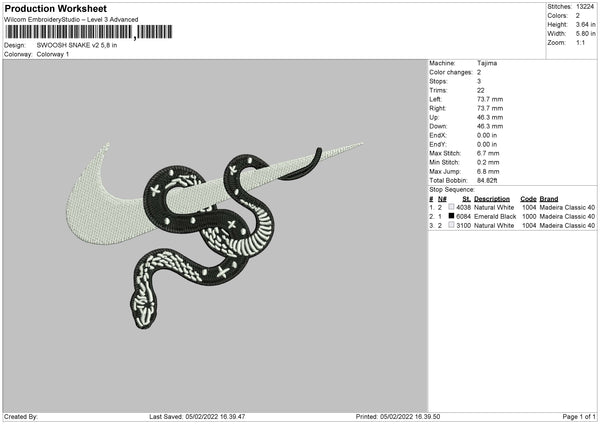Click the Last Saved timestamp

pyautogui.click(x=197, y=417)
